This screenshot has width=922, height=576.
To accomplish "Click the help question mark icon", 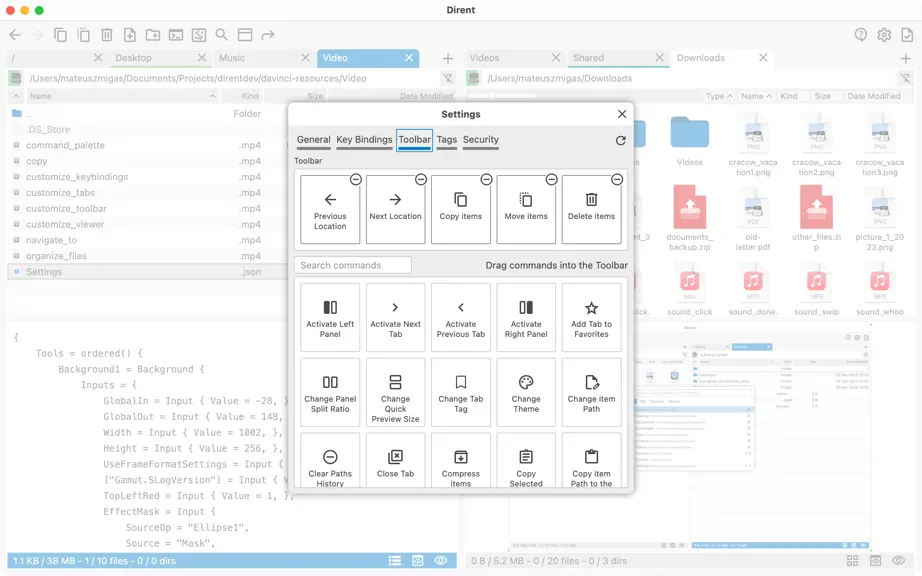I will point(861,35).
